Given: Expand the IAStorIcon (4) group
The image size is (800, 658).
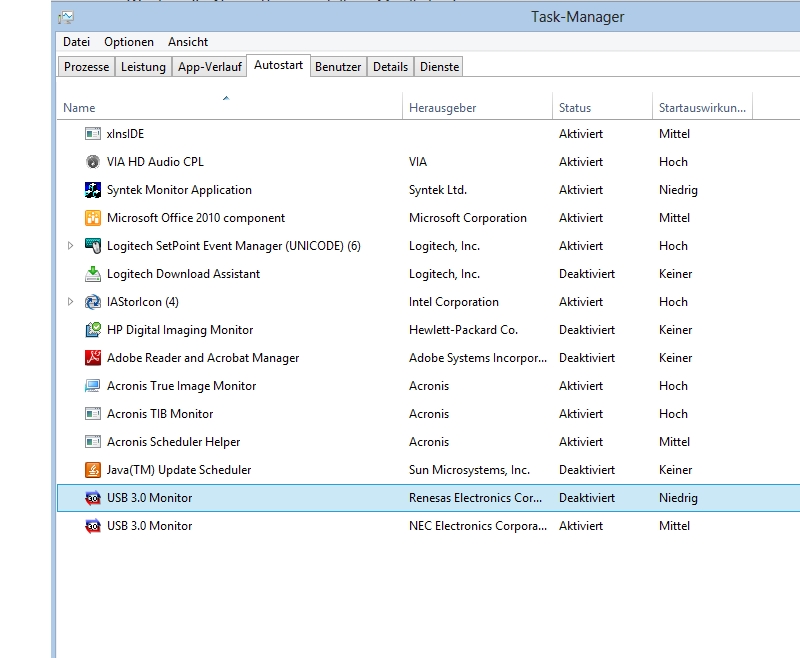Looking at the screenshot, I should pos(70,302).
